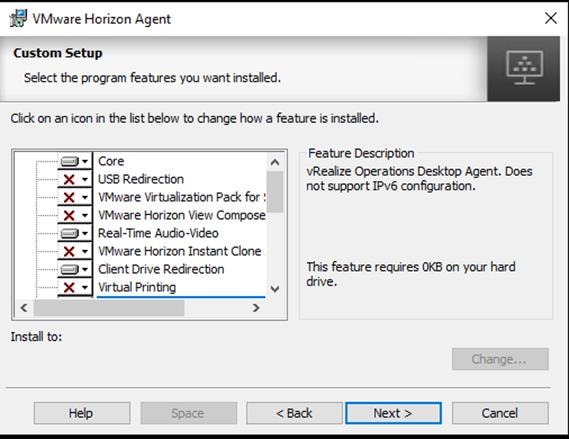Go back with the < Back button
This screenshot has height=439, width=569.
(294, 413)
